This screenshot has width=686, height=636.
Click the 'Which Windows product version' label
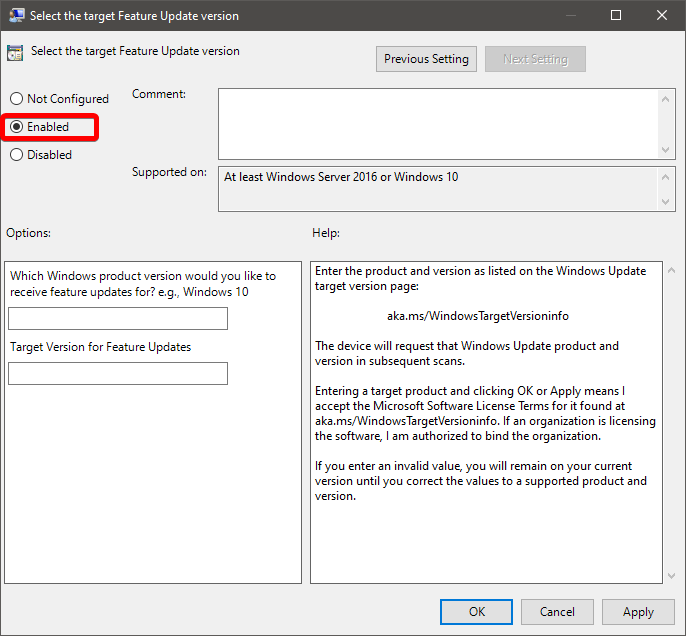pyautogui.click(x=143, y=284)
